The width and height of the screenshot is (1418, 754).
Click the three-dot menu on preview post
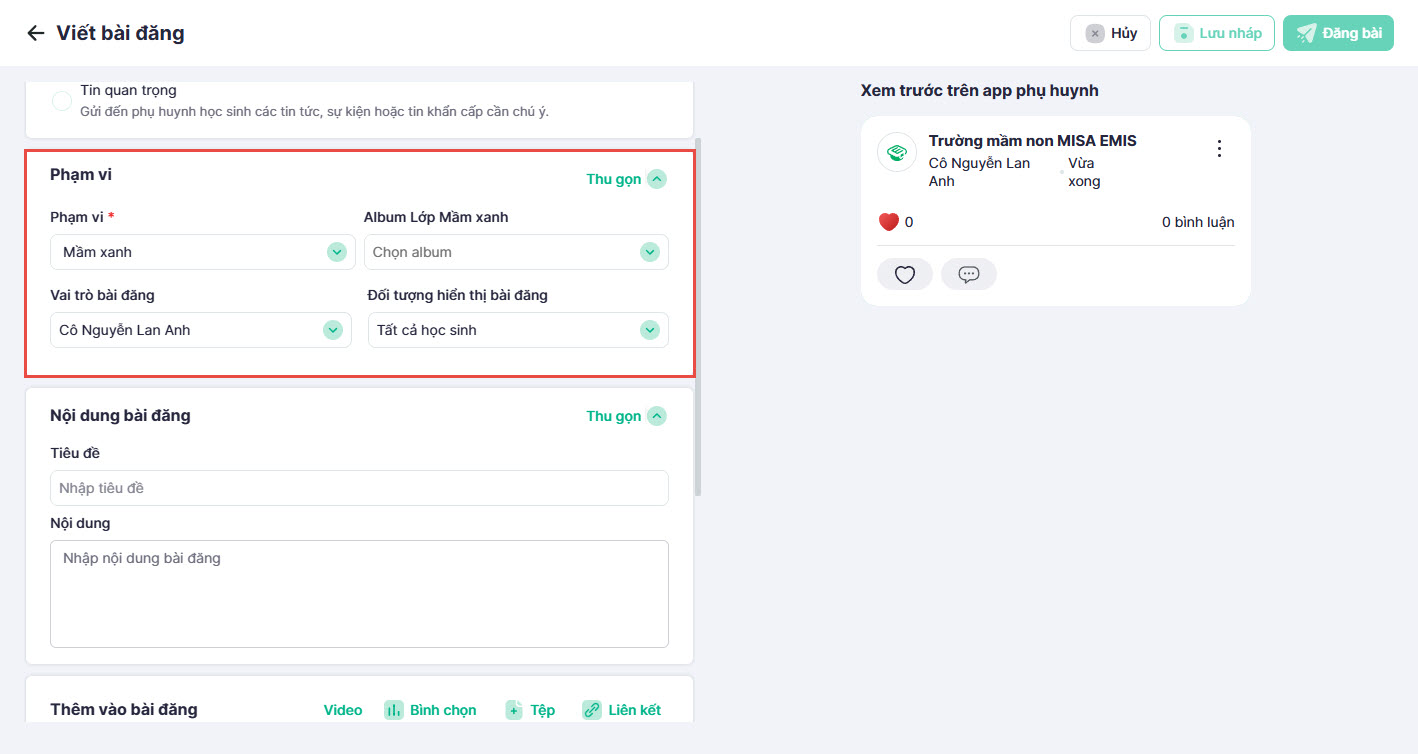1218,149
